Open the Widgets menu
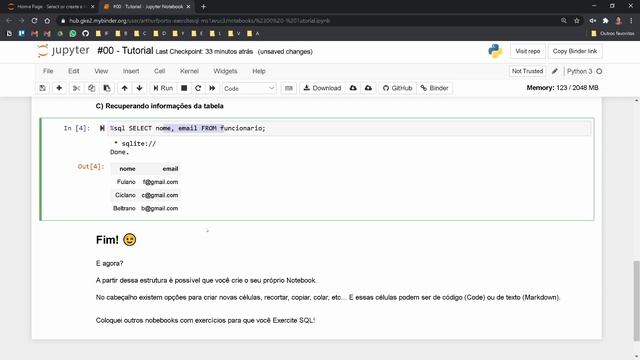The image size is (640, 360). (x=225, y=71)
